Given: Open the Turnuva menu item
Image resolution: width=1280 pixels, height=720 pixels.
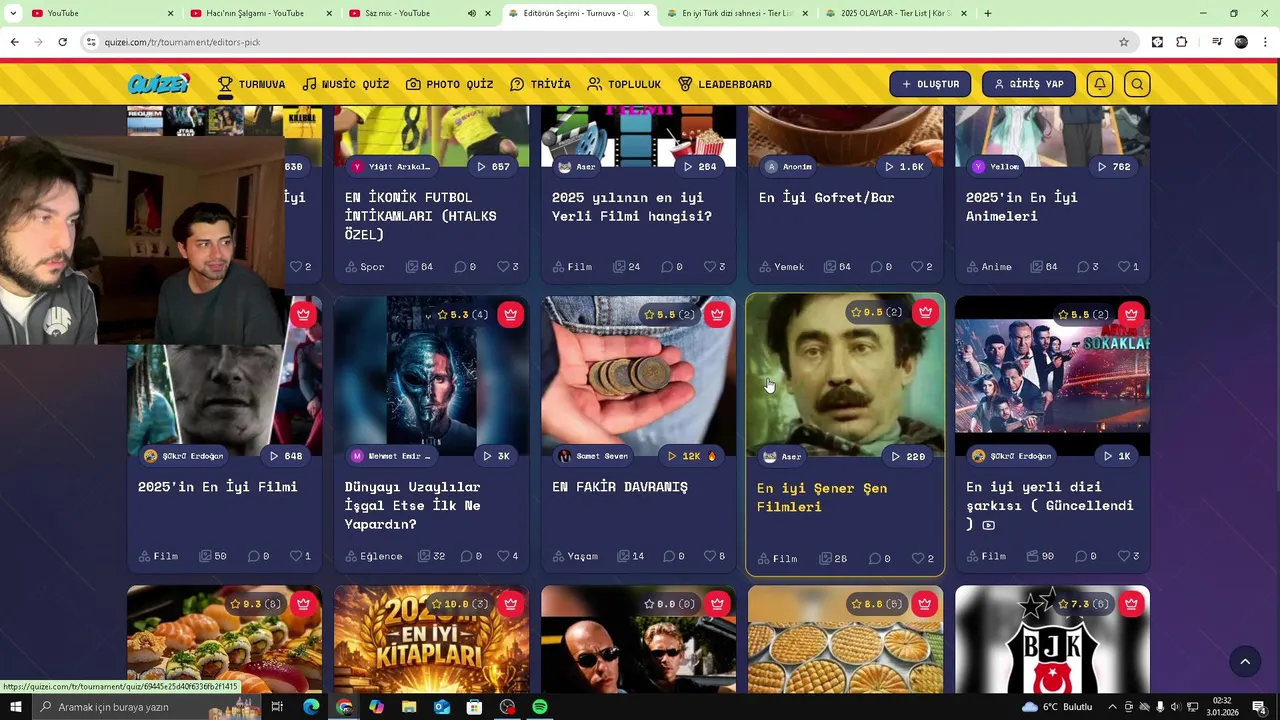Looking at the screenshot, I should 251,84.
